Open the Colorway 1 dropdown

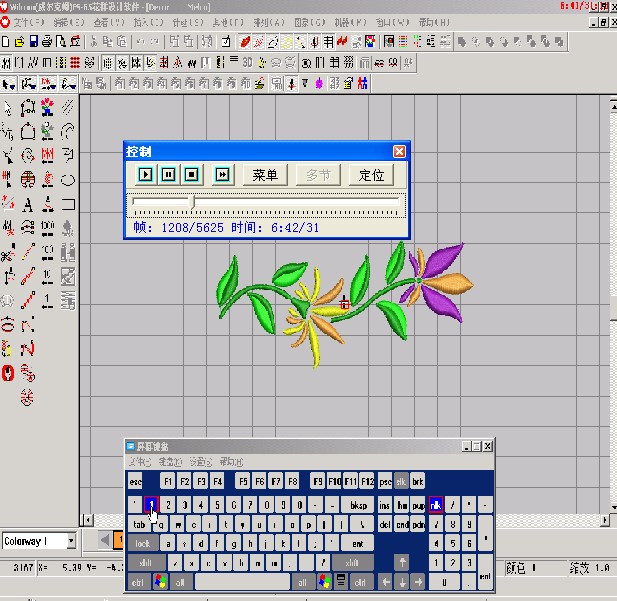pos(71,541)
